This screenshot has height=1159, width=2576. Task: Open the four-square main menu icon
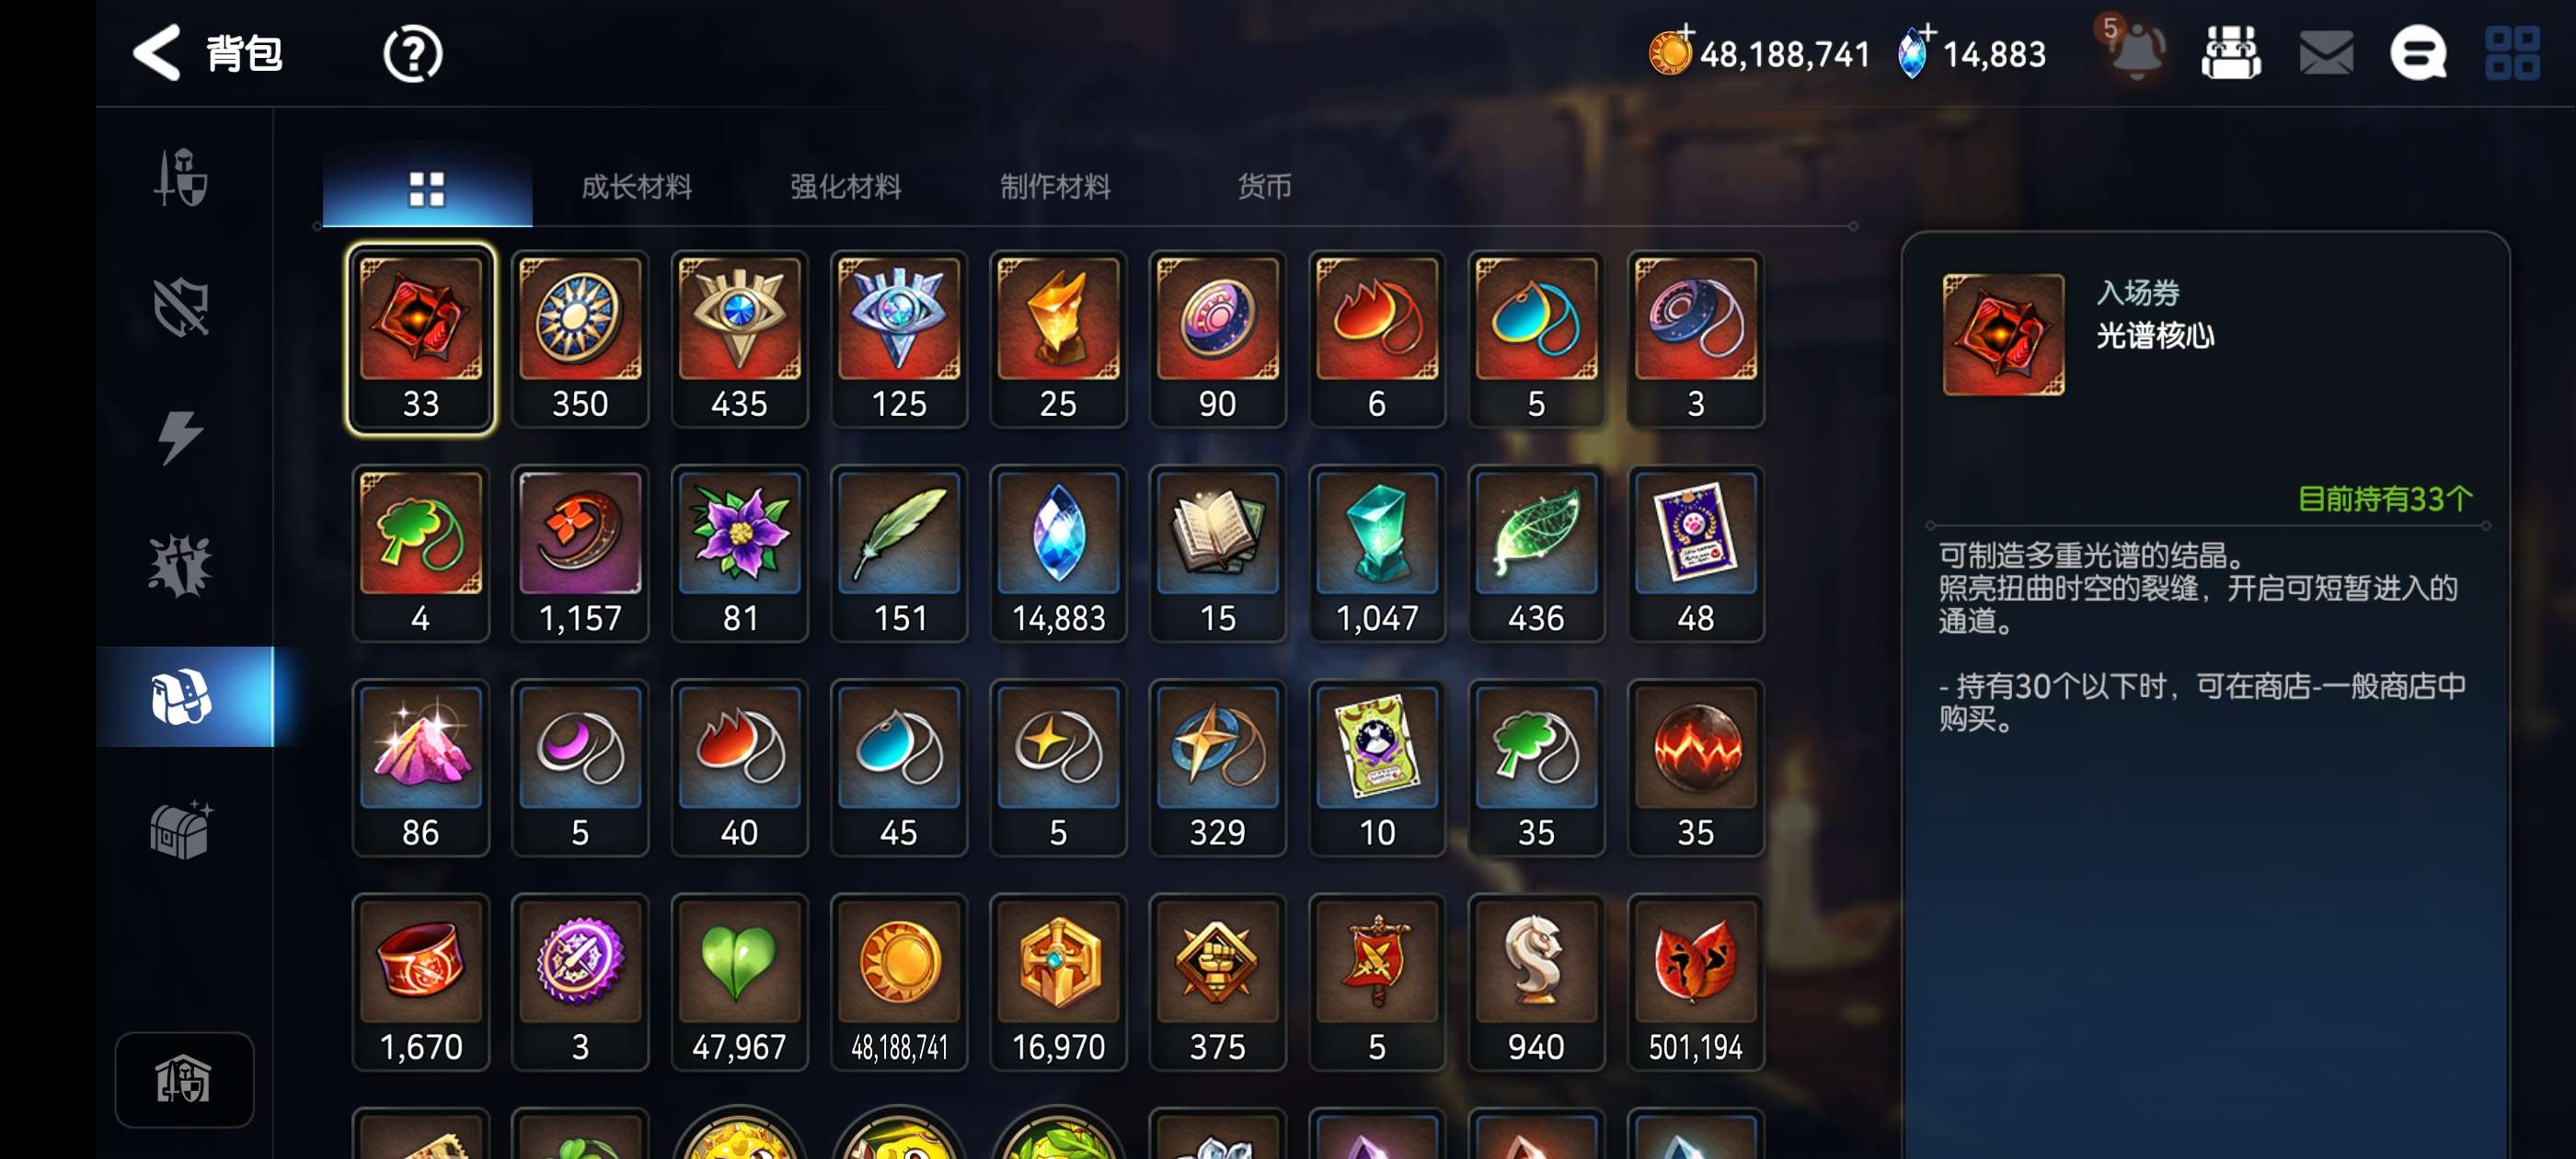click(x=2511, y=53)
